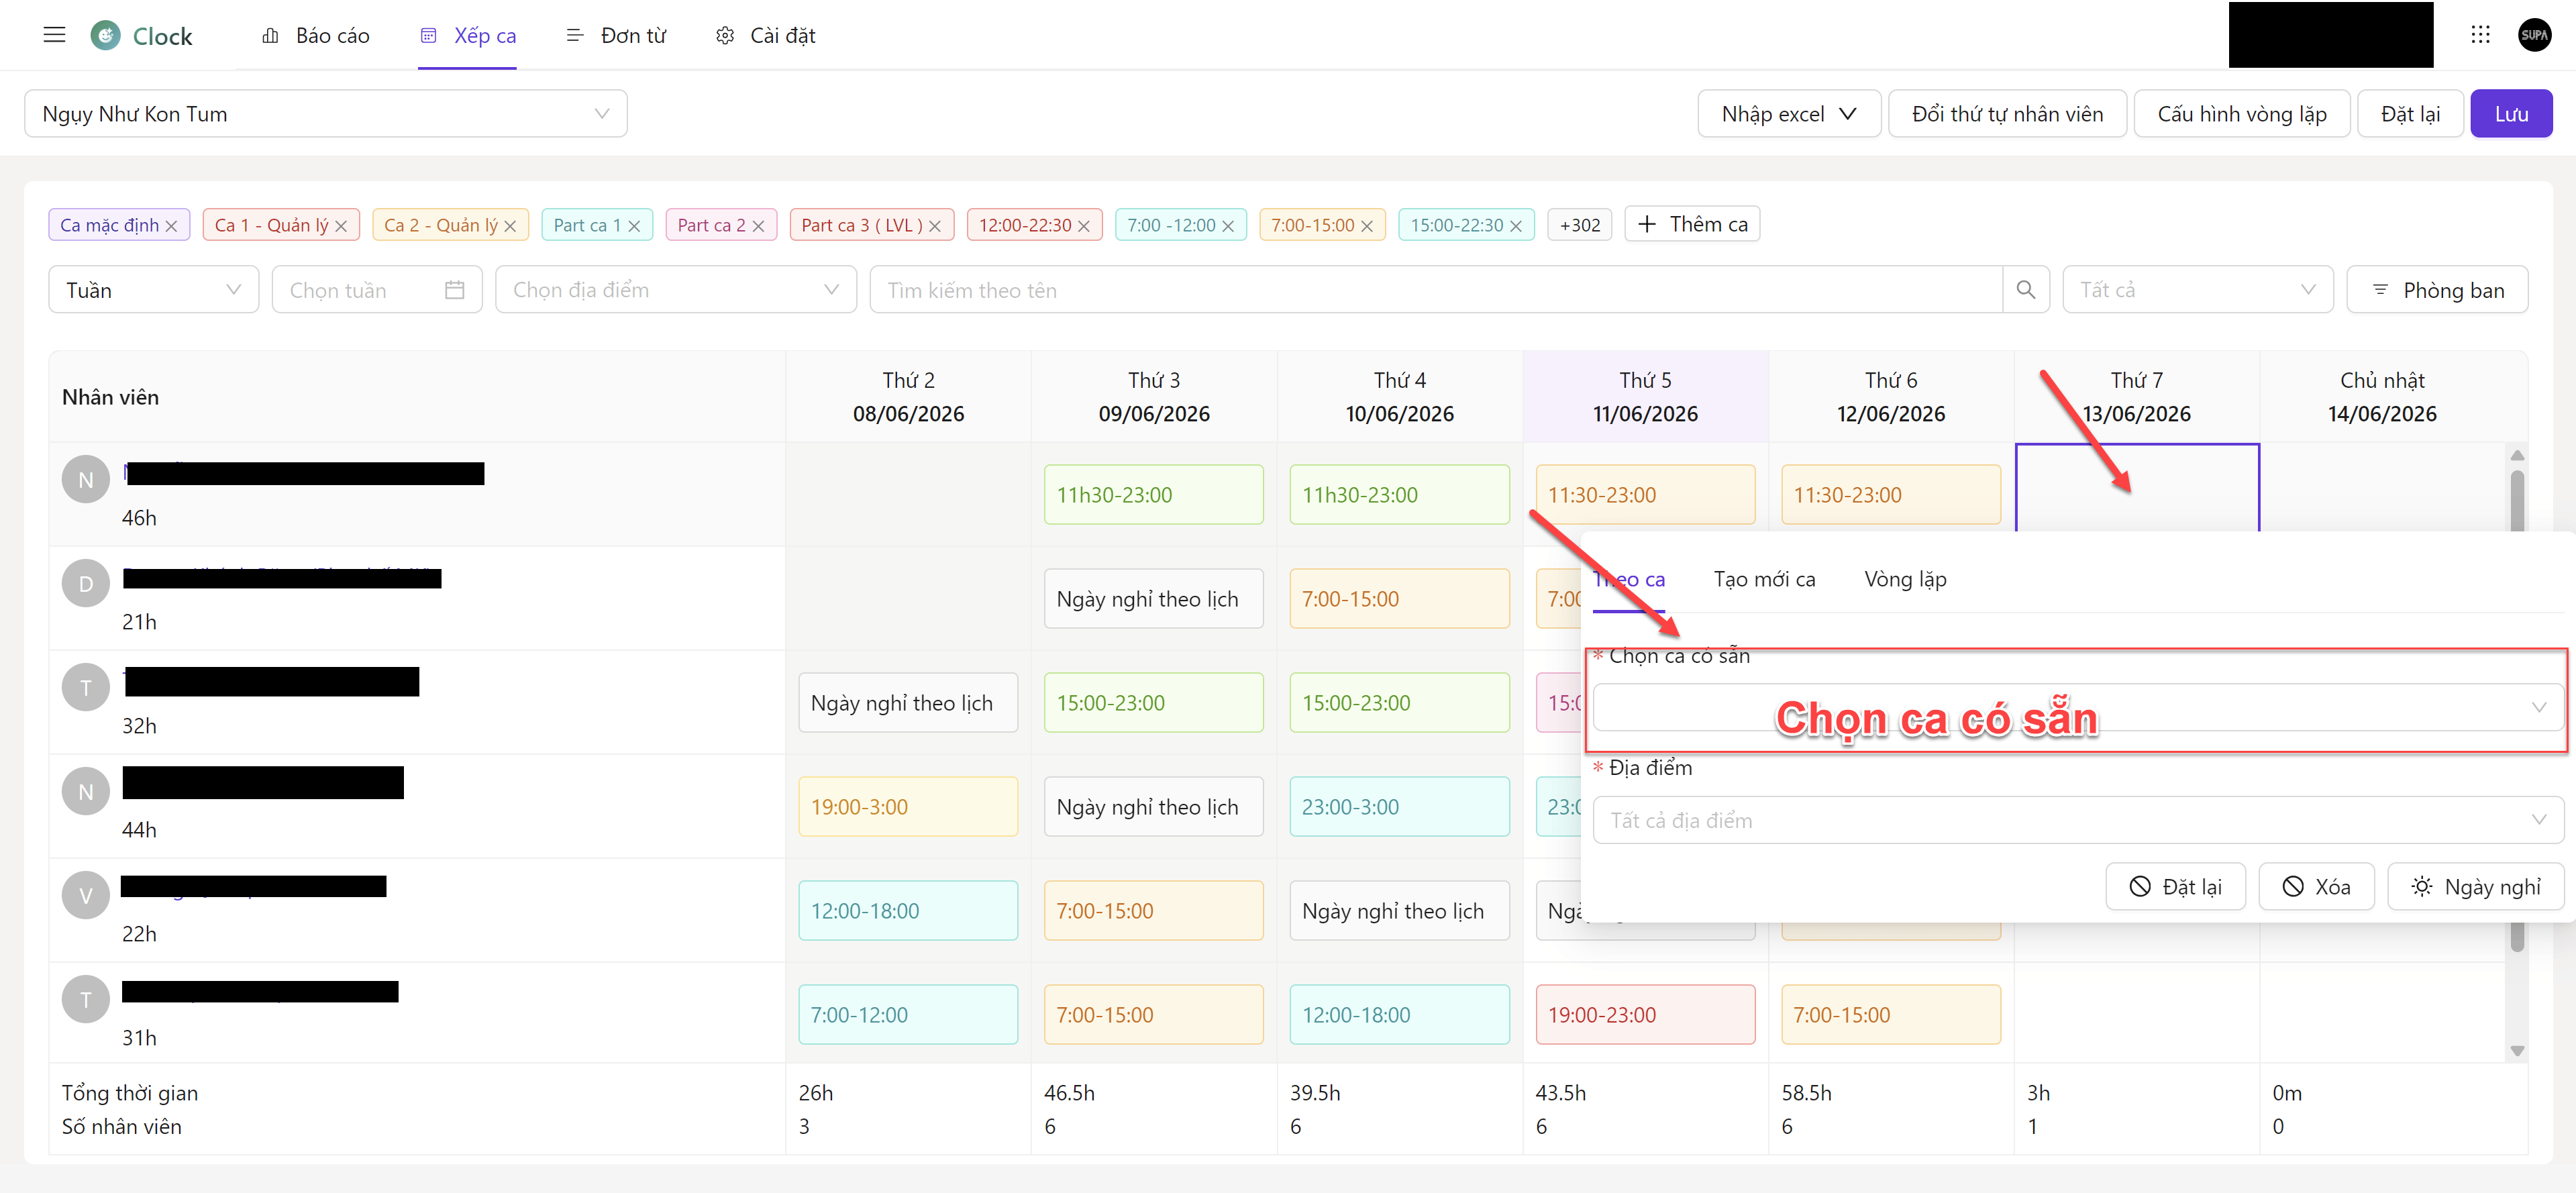Click avatar D of 21h employee
2576x1193 pixels.
(x=86, y=584)
